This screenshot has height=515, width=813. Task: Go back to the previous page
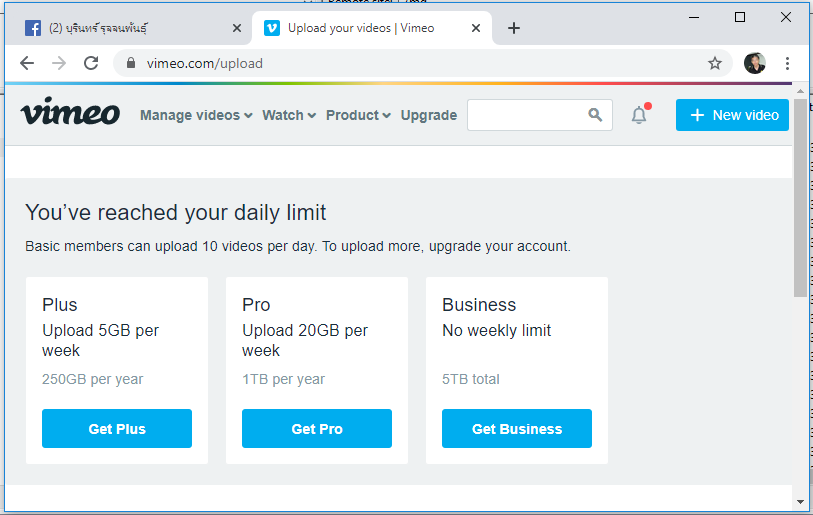pos(27,63)
